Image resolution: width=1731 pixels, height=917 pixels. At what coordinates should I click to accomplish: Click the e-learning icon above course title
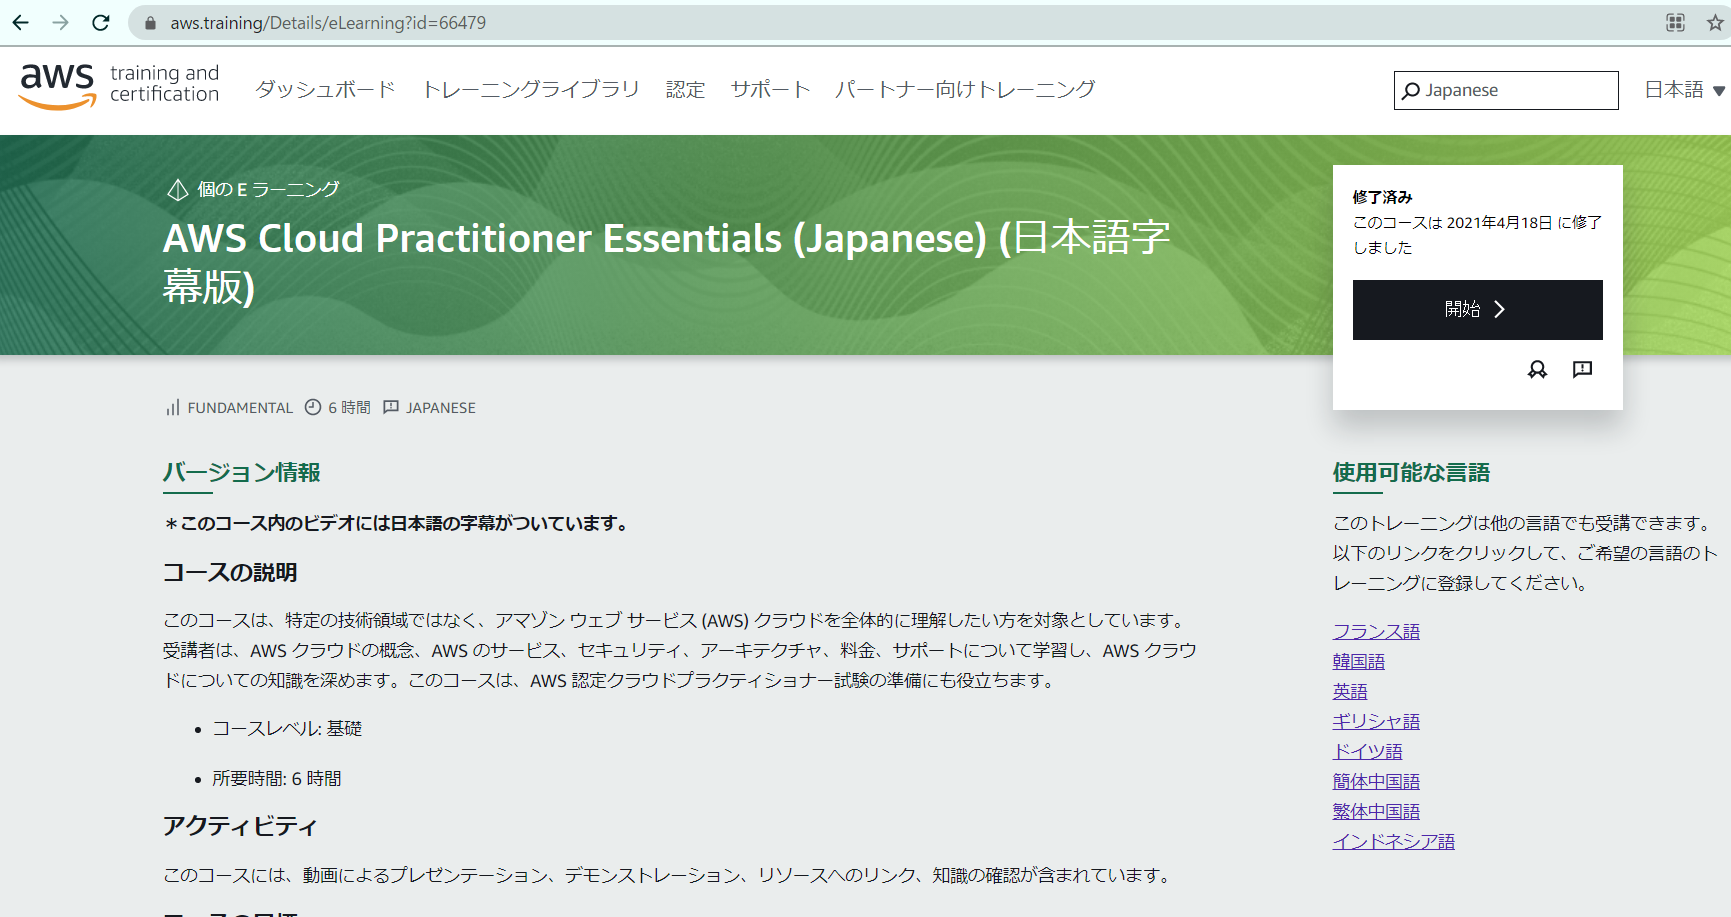[x=178, y=190]
